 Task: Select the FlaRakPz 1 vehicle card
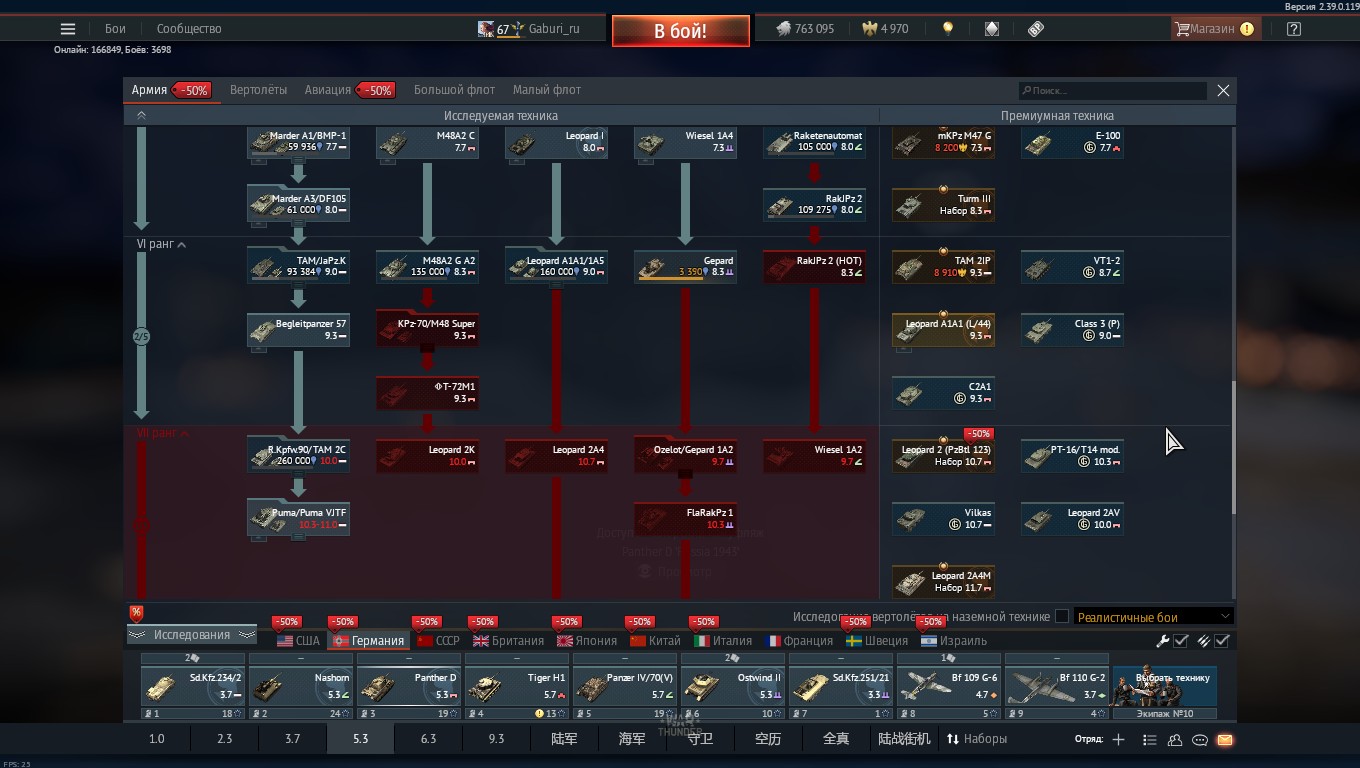685,518
